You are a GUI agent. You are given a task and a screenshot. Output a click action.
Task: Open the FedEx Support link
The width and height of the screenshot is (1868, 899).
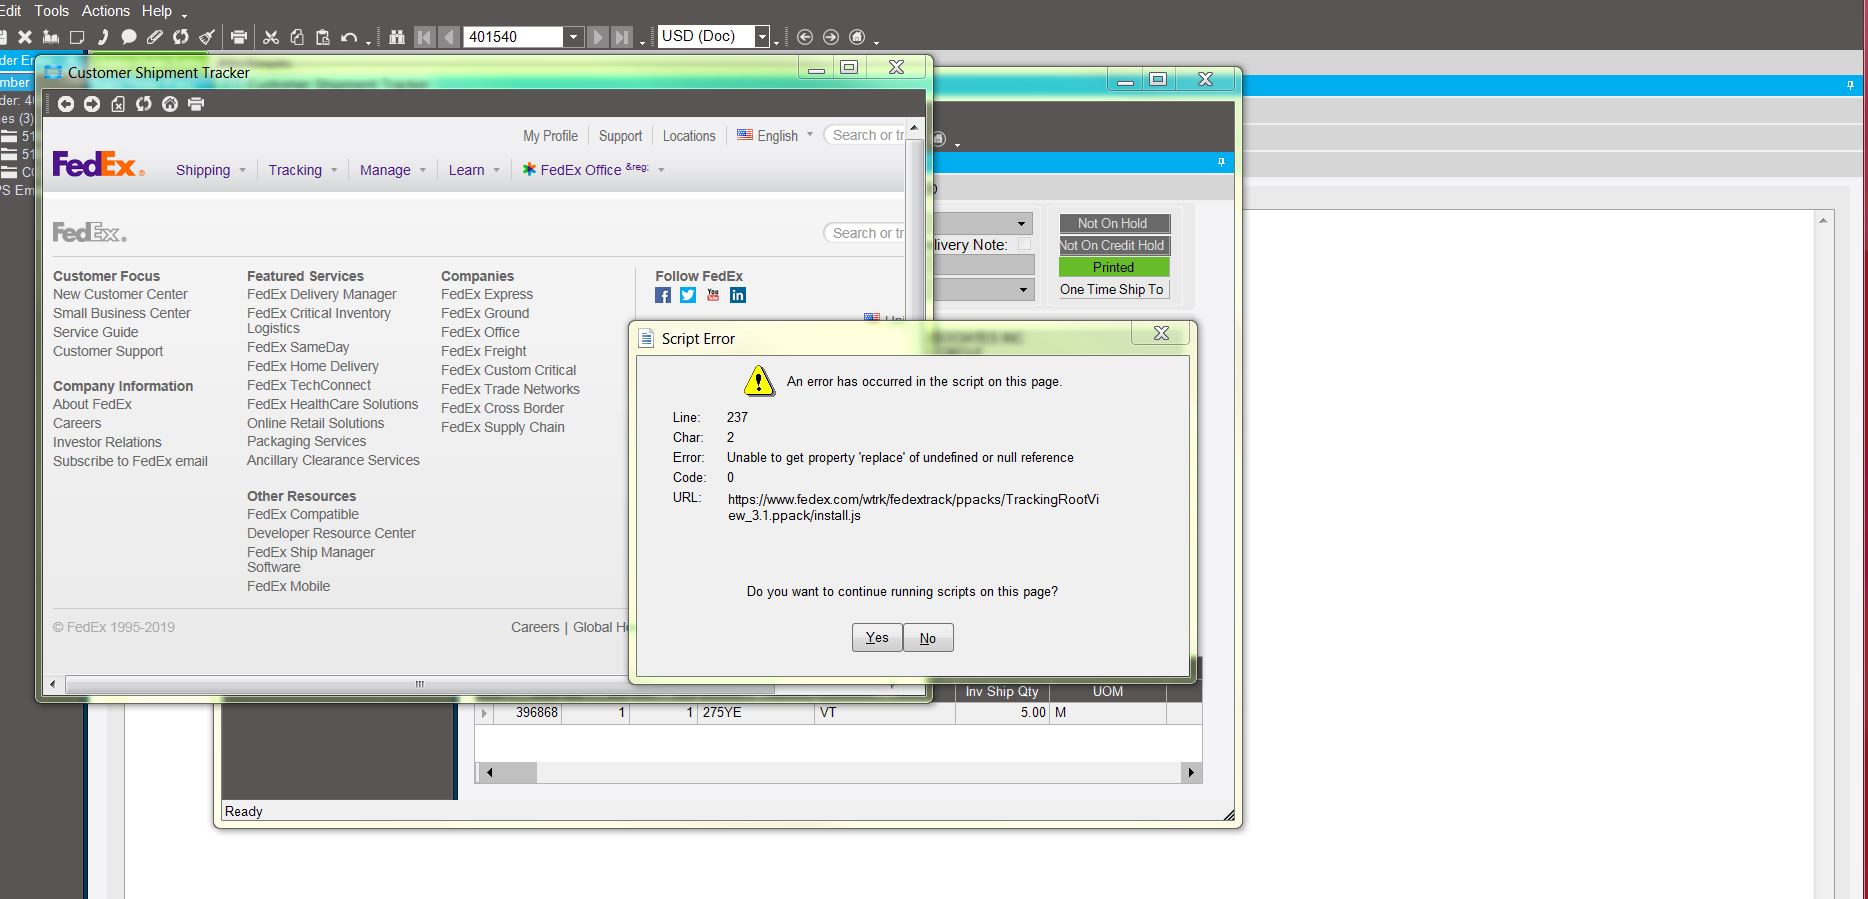tap(620, 136)
